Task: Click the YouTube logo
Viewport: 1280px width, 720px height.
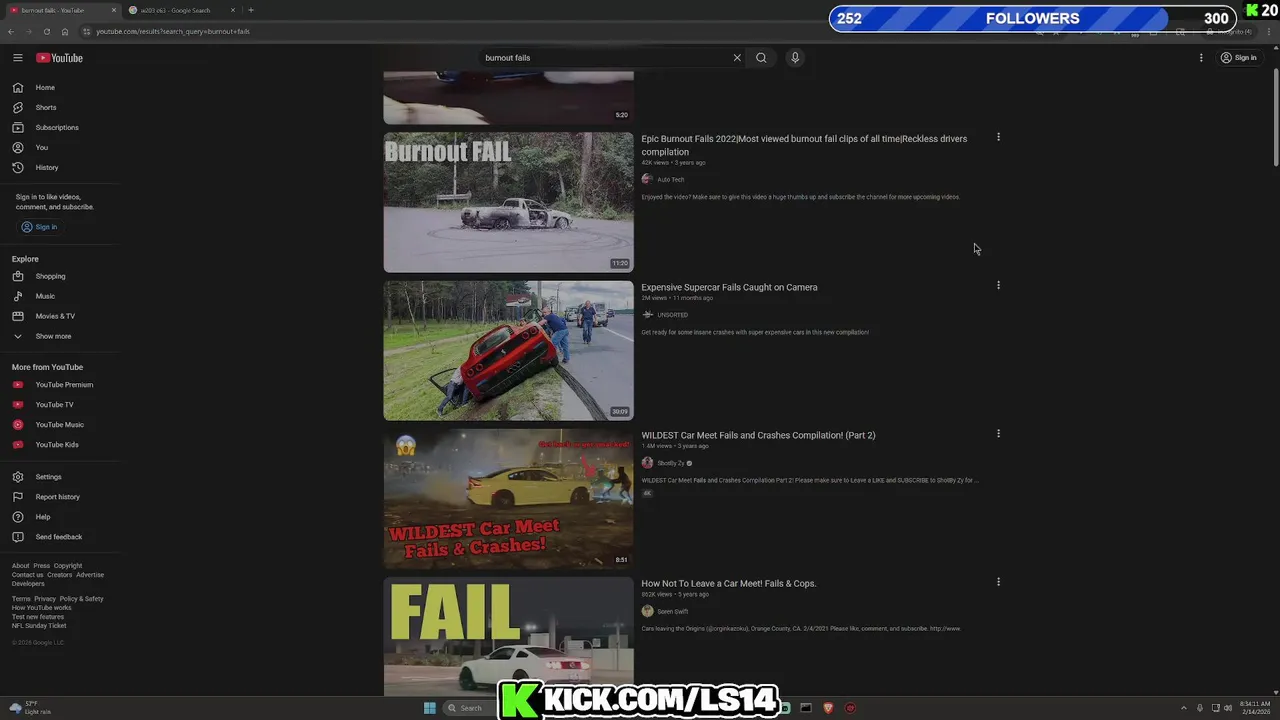Action: pos(60,58)
